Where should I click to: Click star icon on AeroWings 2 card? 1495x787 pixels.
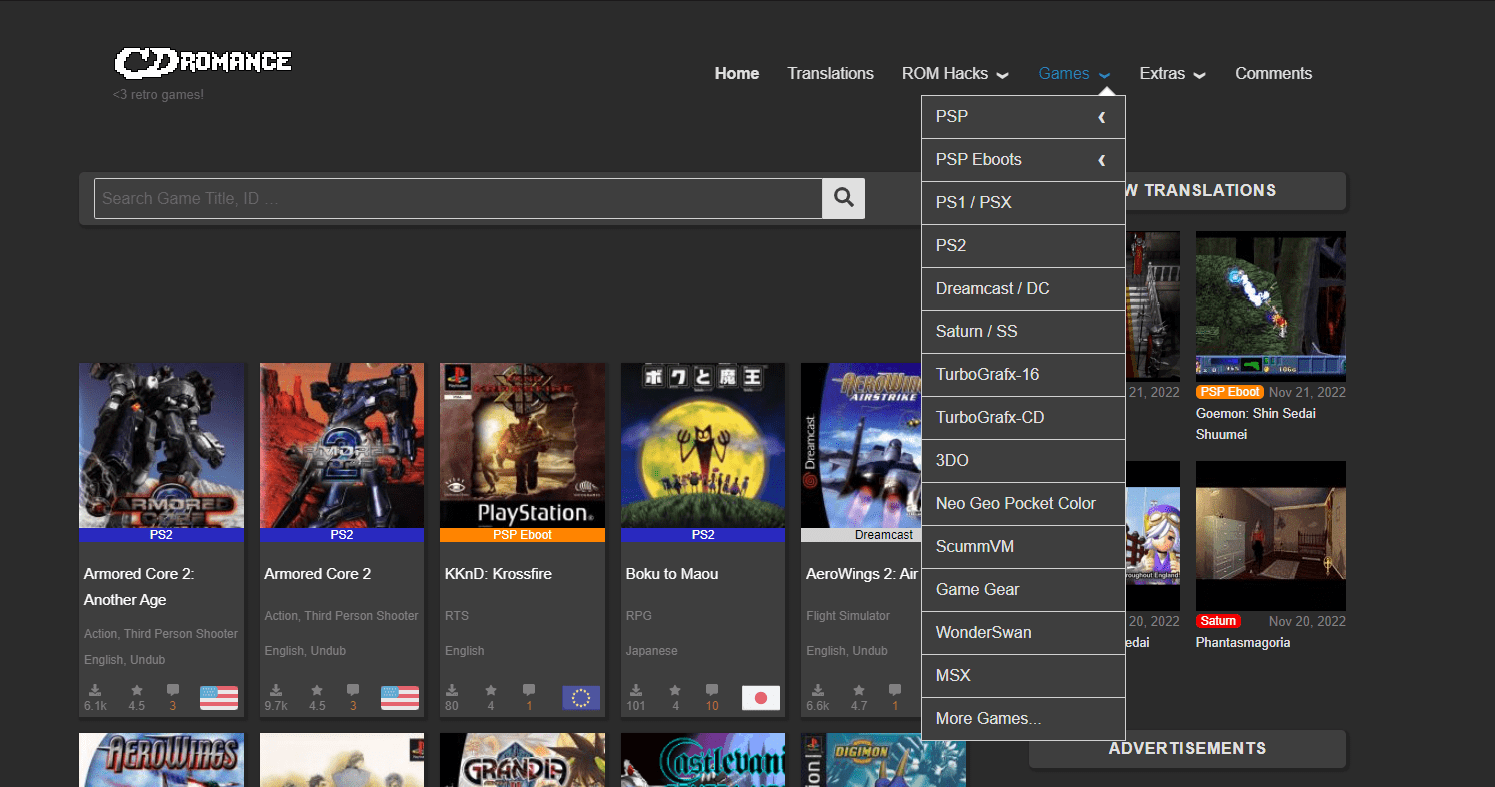pos(858,690)
